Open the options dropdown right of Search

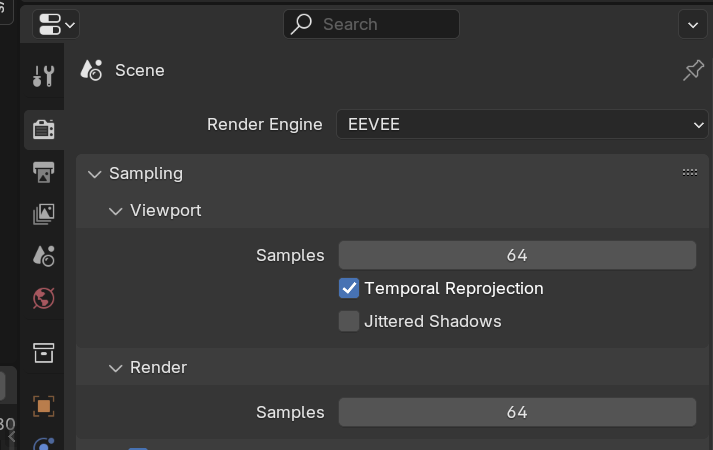(692, 24)
